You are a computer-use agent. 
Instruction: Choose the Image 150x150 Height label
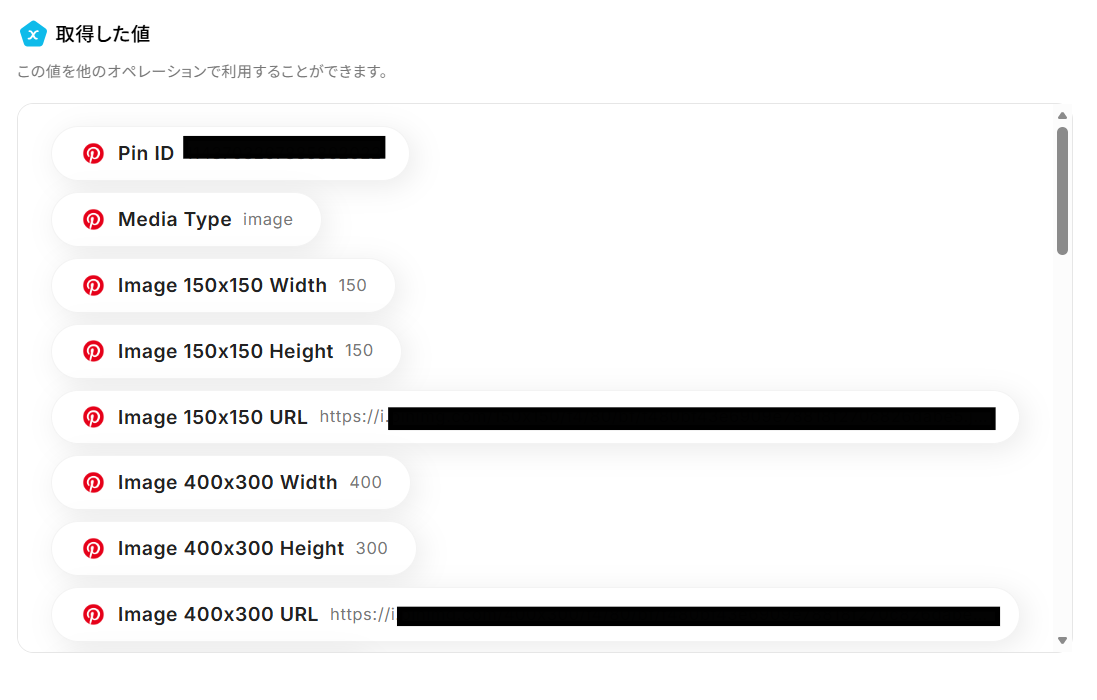click(225, 351)
